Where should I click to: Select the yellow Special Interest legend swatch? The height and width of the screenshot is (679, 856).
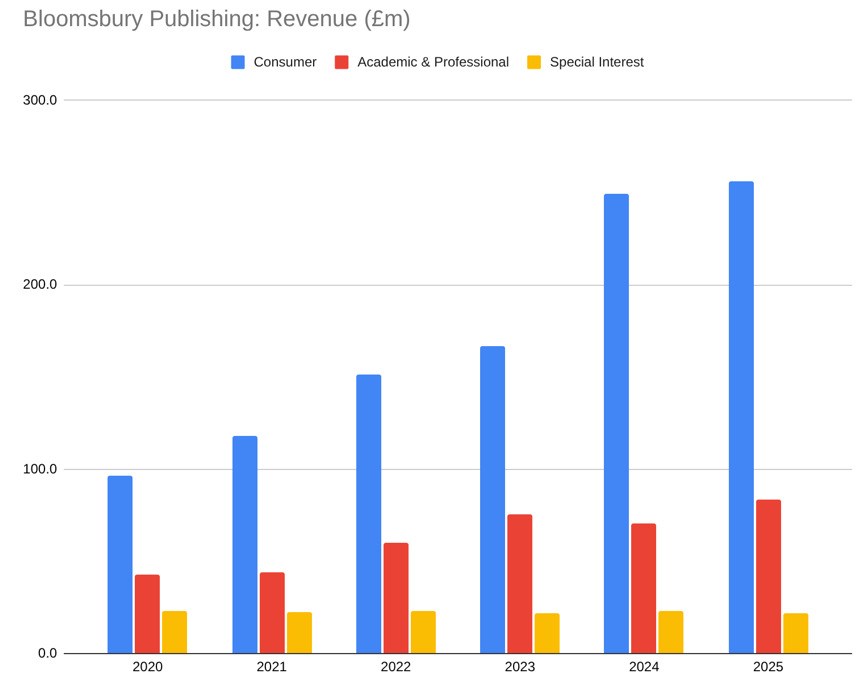534,62
